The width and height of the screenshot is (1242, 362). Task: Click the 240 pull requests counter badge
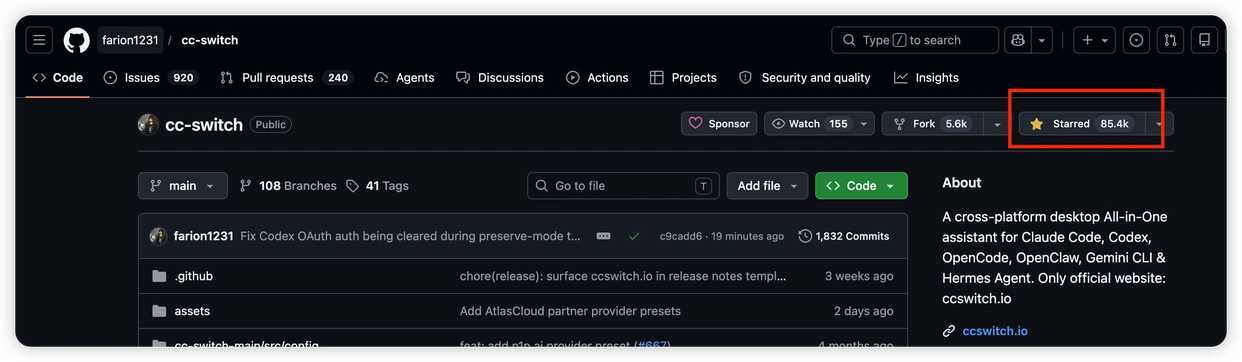(x=338, y=77)
